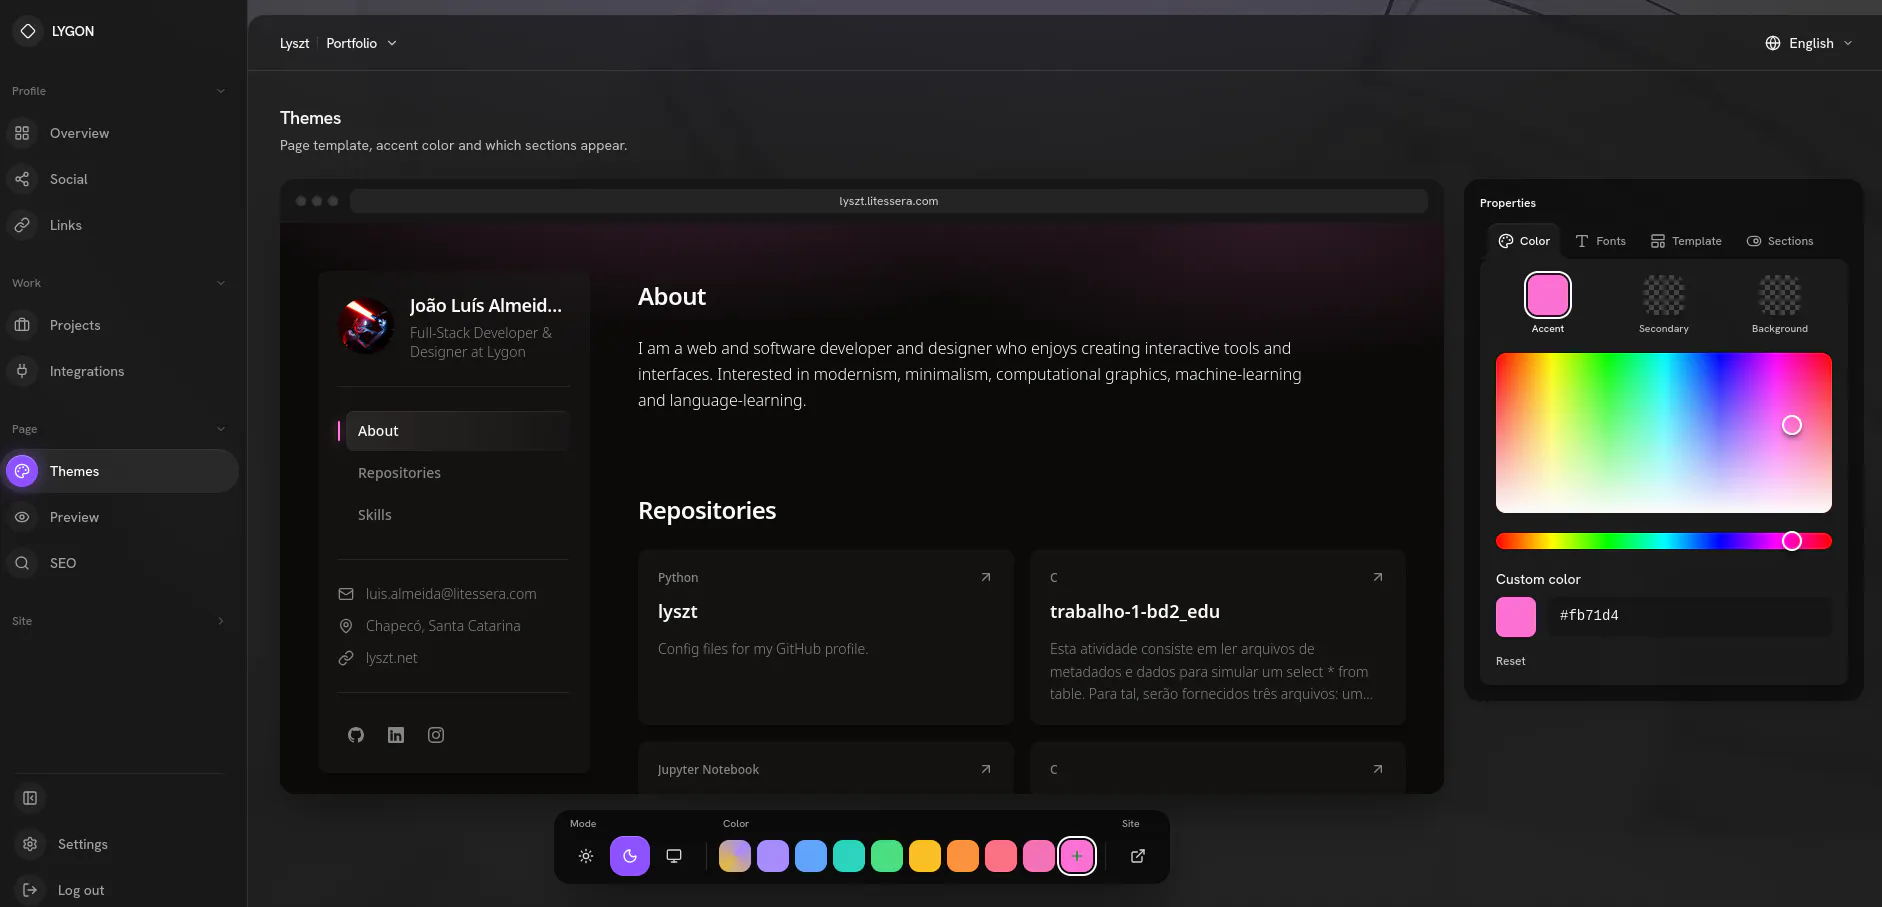Screen dimensions: 1882x907
Task: Open the Portfolio dropdown in header
Action: click(x=362, y=43)
